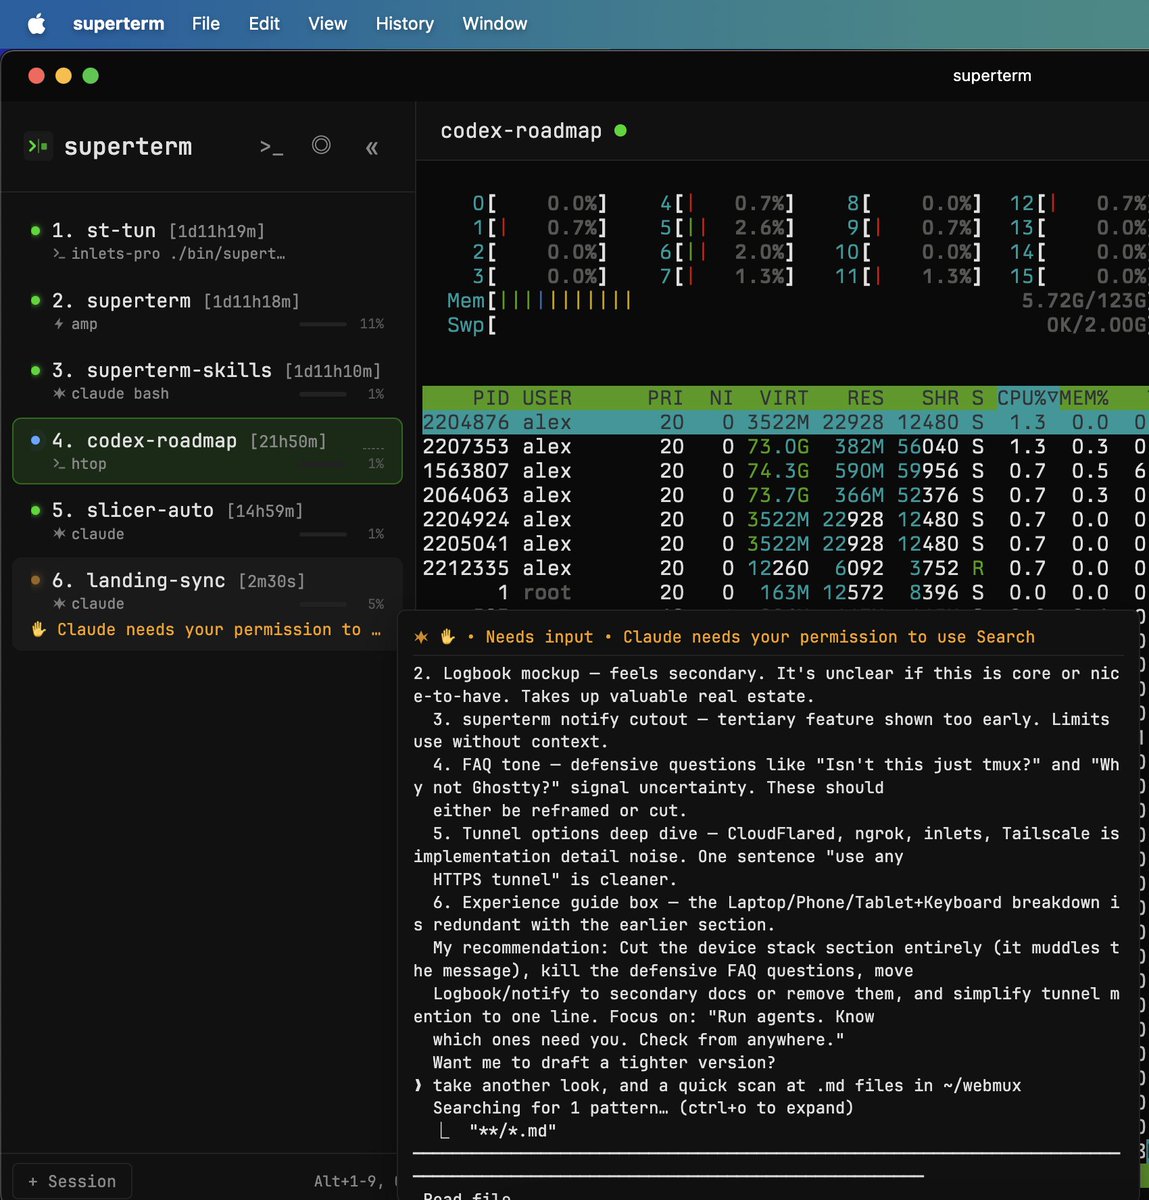The height and width of the screenshot is (1200, 1149).
Task: Open the Apple menu
Action: coord(36,24)
